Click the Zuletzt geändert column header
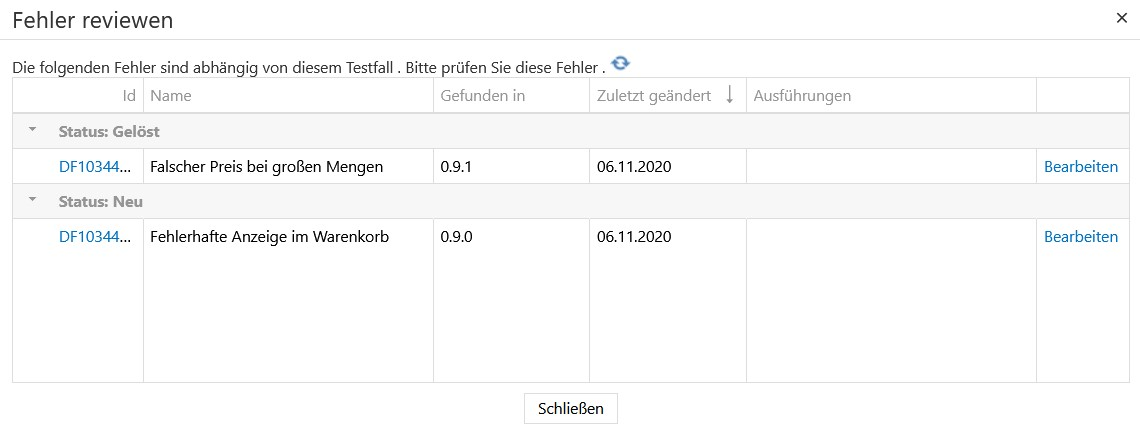 pyautogui.click(x=653, y=96)
